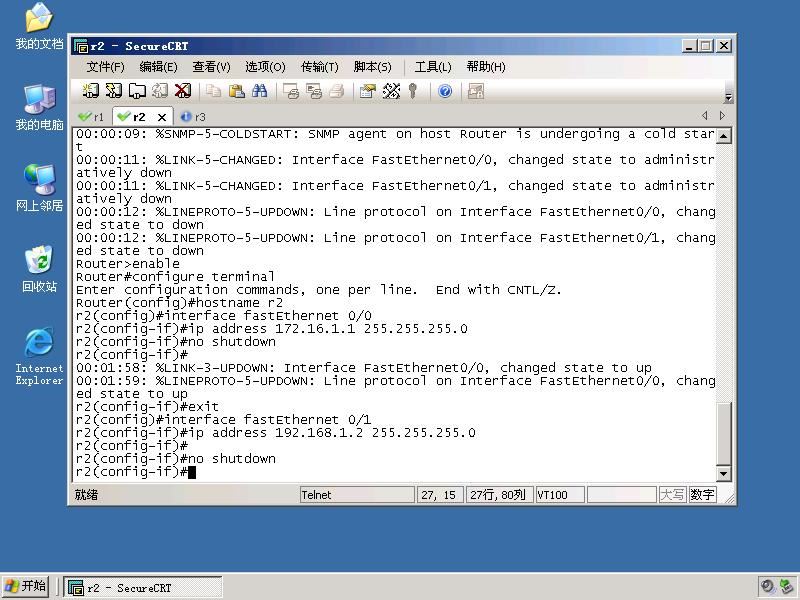Open the 编辑(E) menu
The height and width of the screenshot is (600, 800).
[x=158, y=67]
